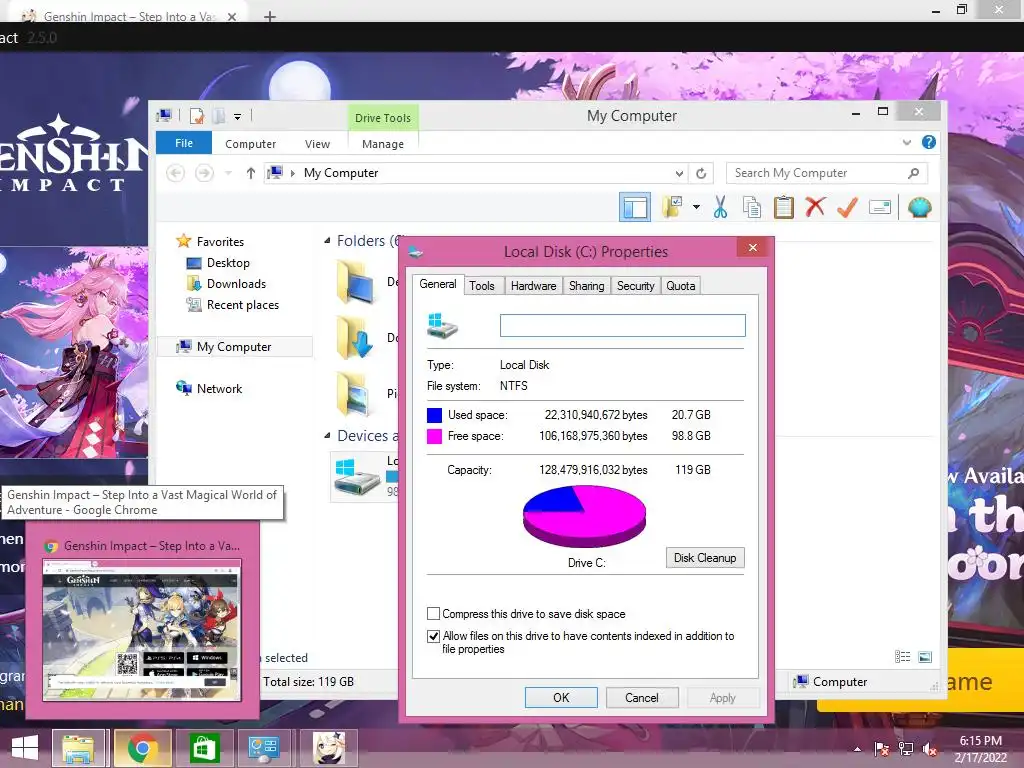This screenshot has width=1024, height=768.
Task: Open the File ribbon tab
Action: point(184,143)
